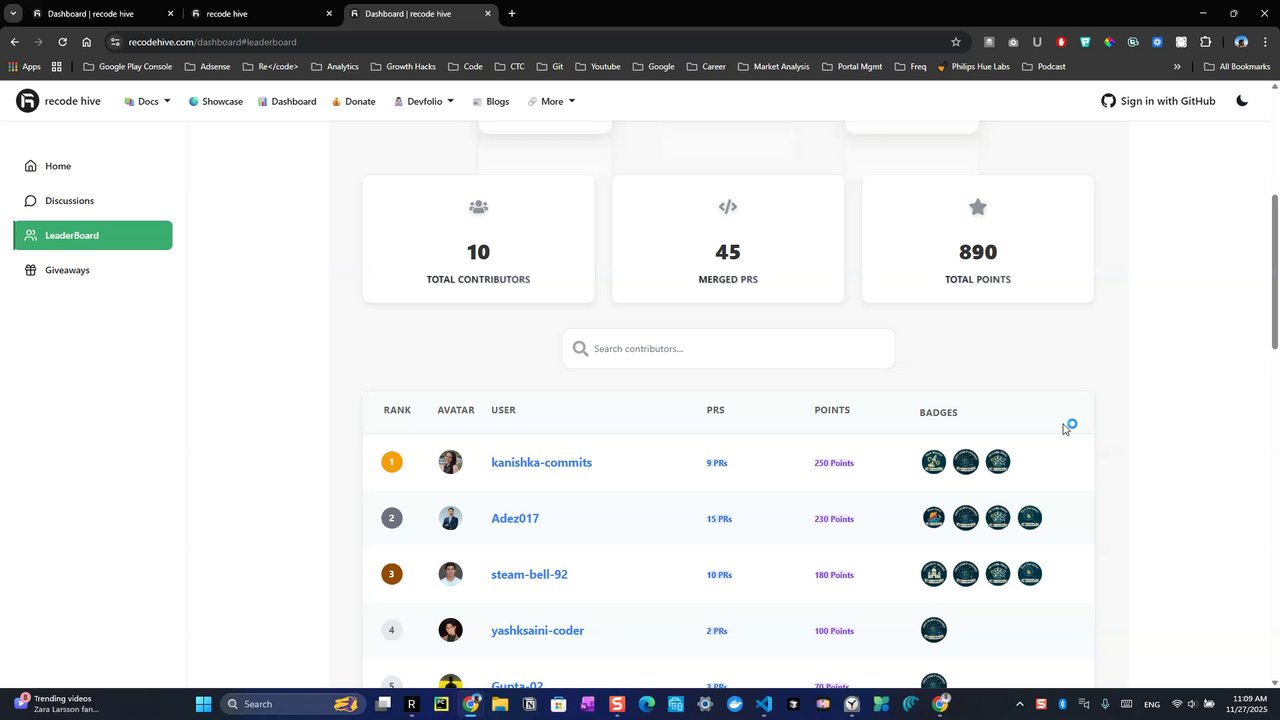Open yashksaini-coder profile link
This screenshot has width=1280, height=720.
537,630
